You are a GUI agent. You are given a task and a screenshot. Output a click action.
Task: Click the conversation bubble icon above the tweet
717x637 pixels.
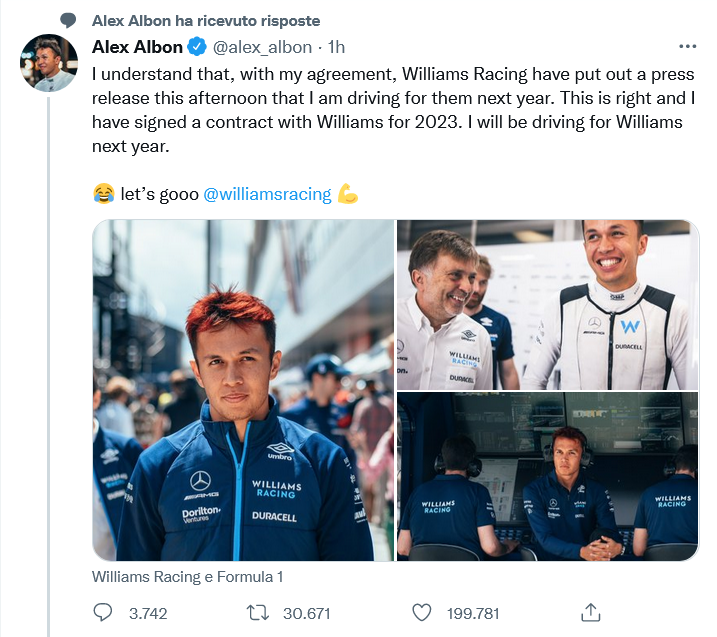[69, 21]
